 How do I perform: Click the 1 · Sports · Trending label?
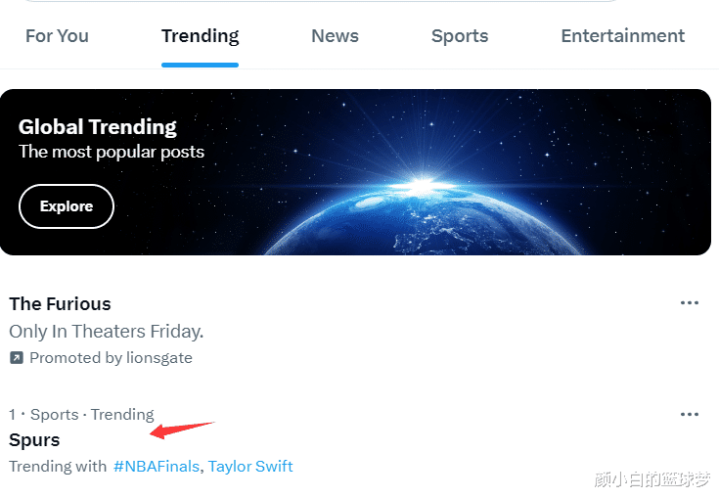(82, 415)
